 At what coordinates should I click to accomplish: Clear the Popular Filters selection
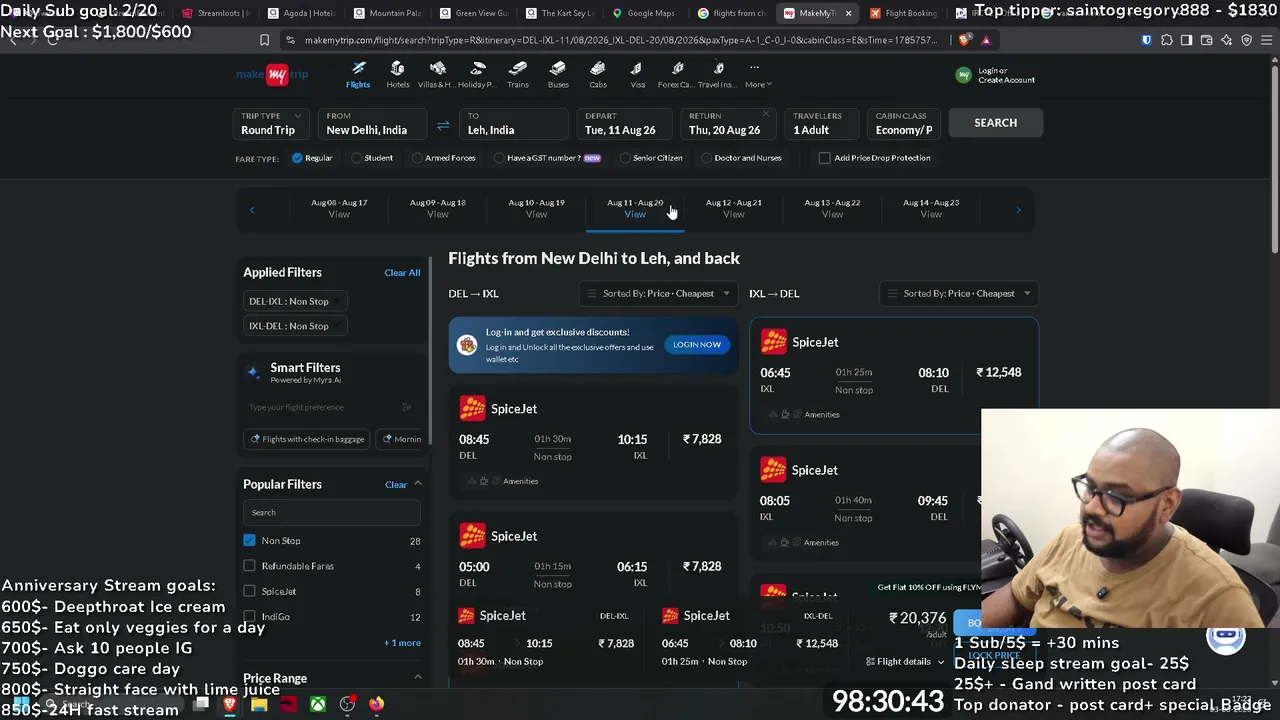click(396, 485)
